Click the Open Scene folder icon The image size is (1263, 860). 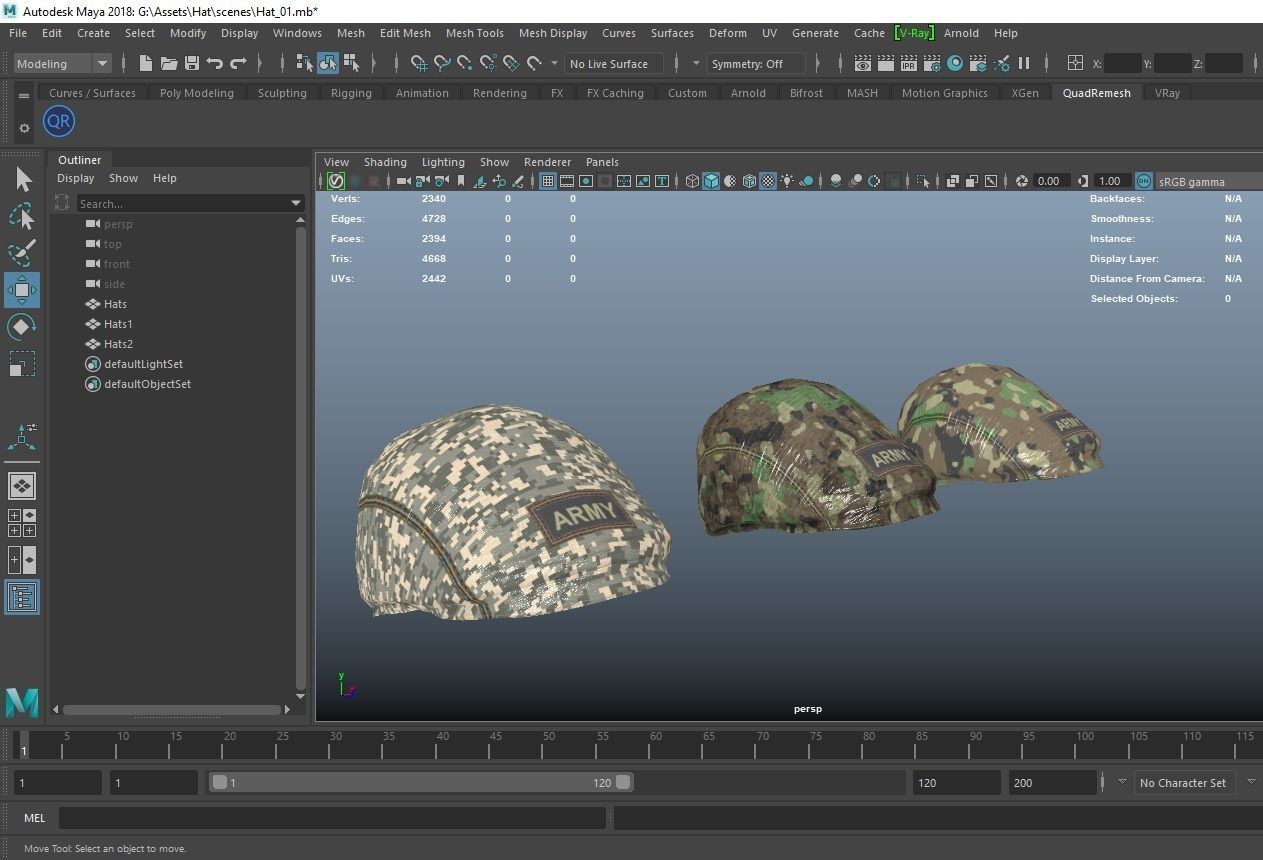[169, 63]
